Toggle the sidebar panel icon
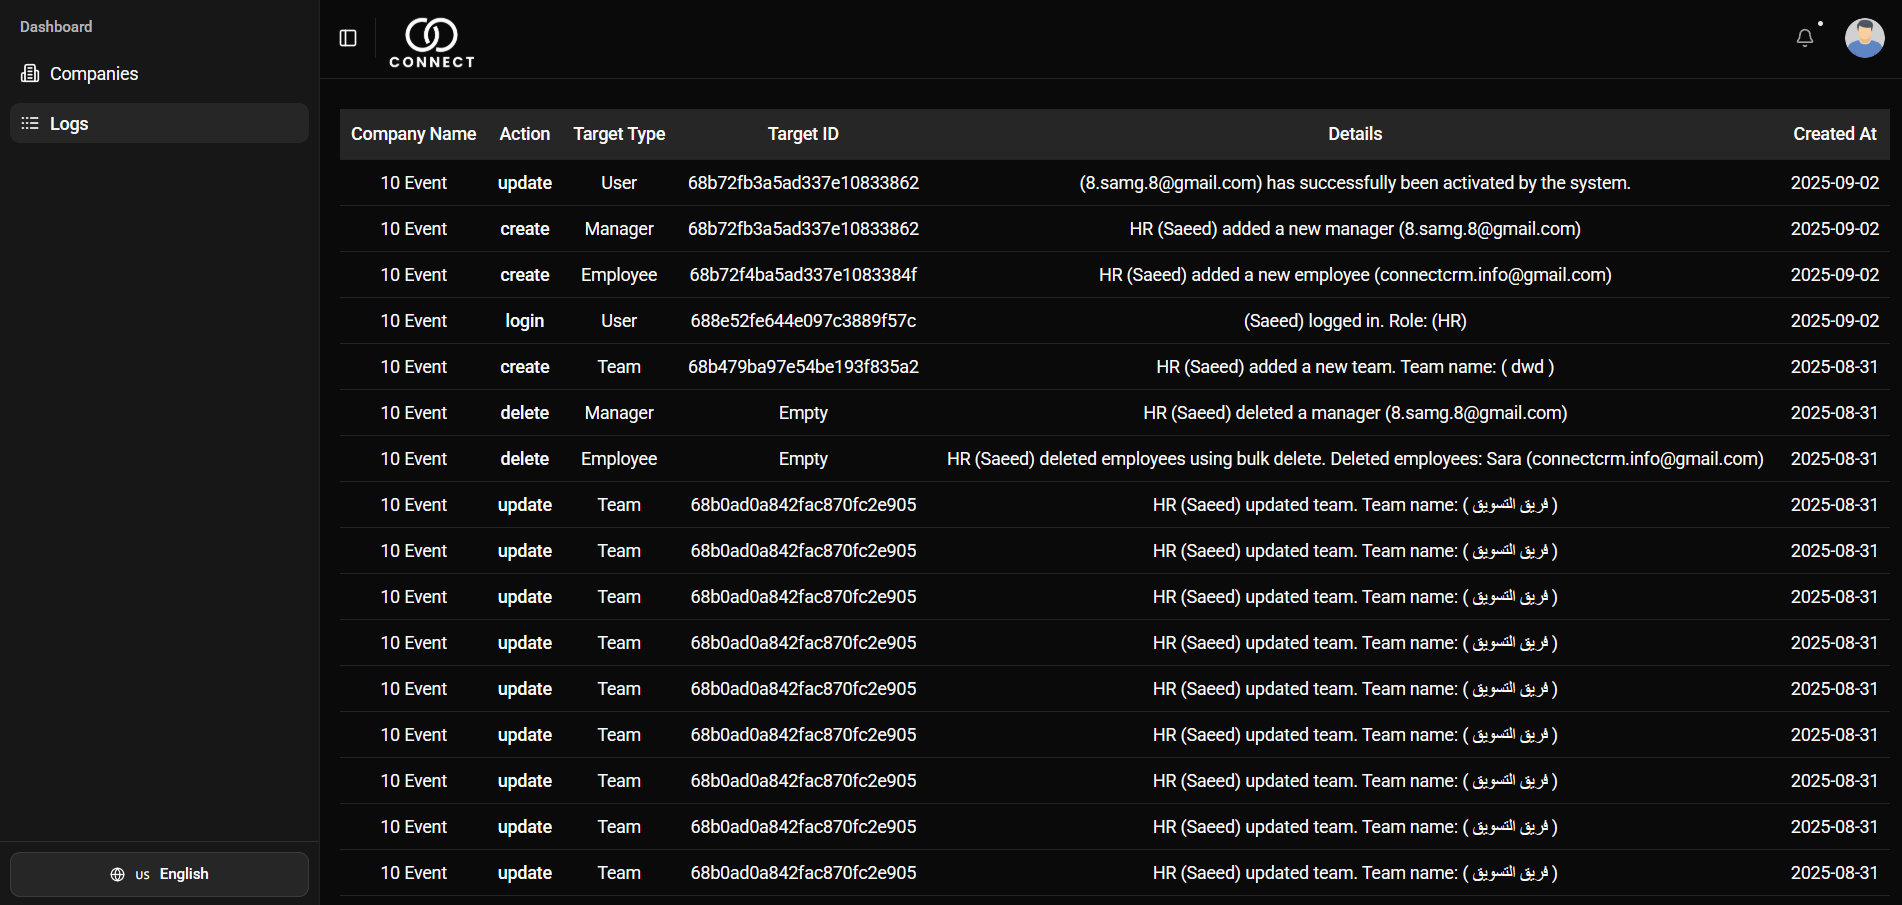This screenshot has height=905, width=1902. [348, 38]
